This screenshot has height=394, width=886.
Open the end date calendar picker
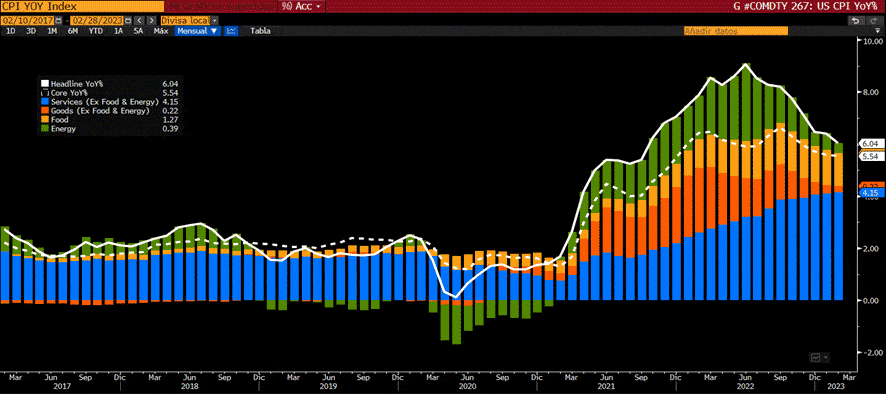(129, 20)
